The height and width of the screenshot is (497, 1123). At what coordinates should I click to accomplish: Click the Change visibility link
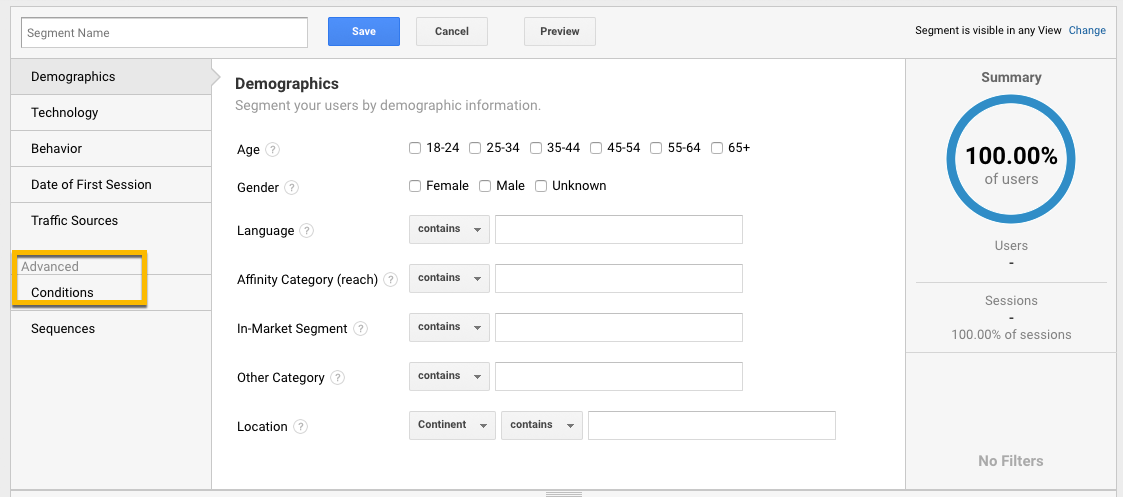[x=1087, y=31]
